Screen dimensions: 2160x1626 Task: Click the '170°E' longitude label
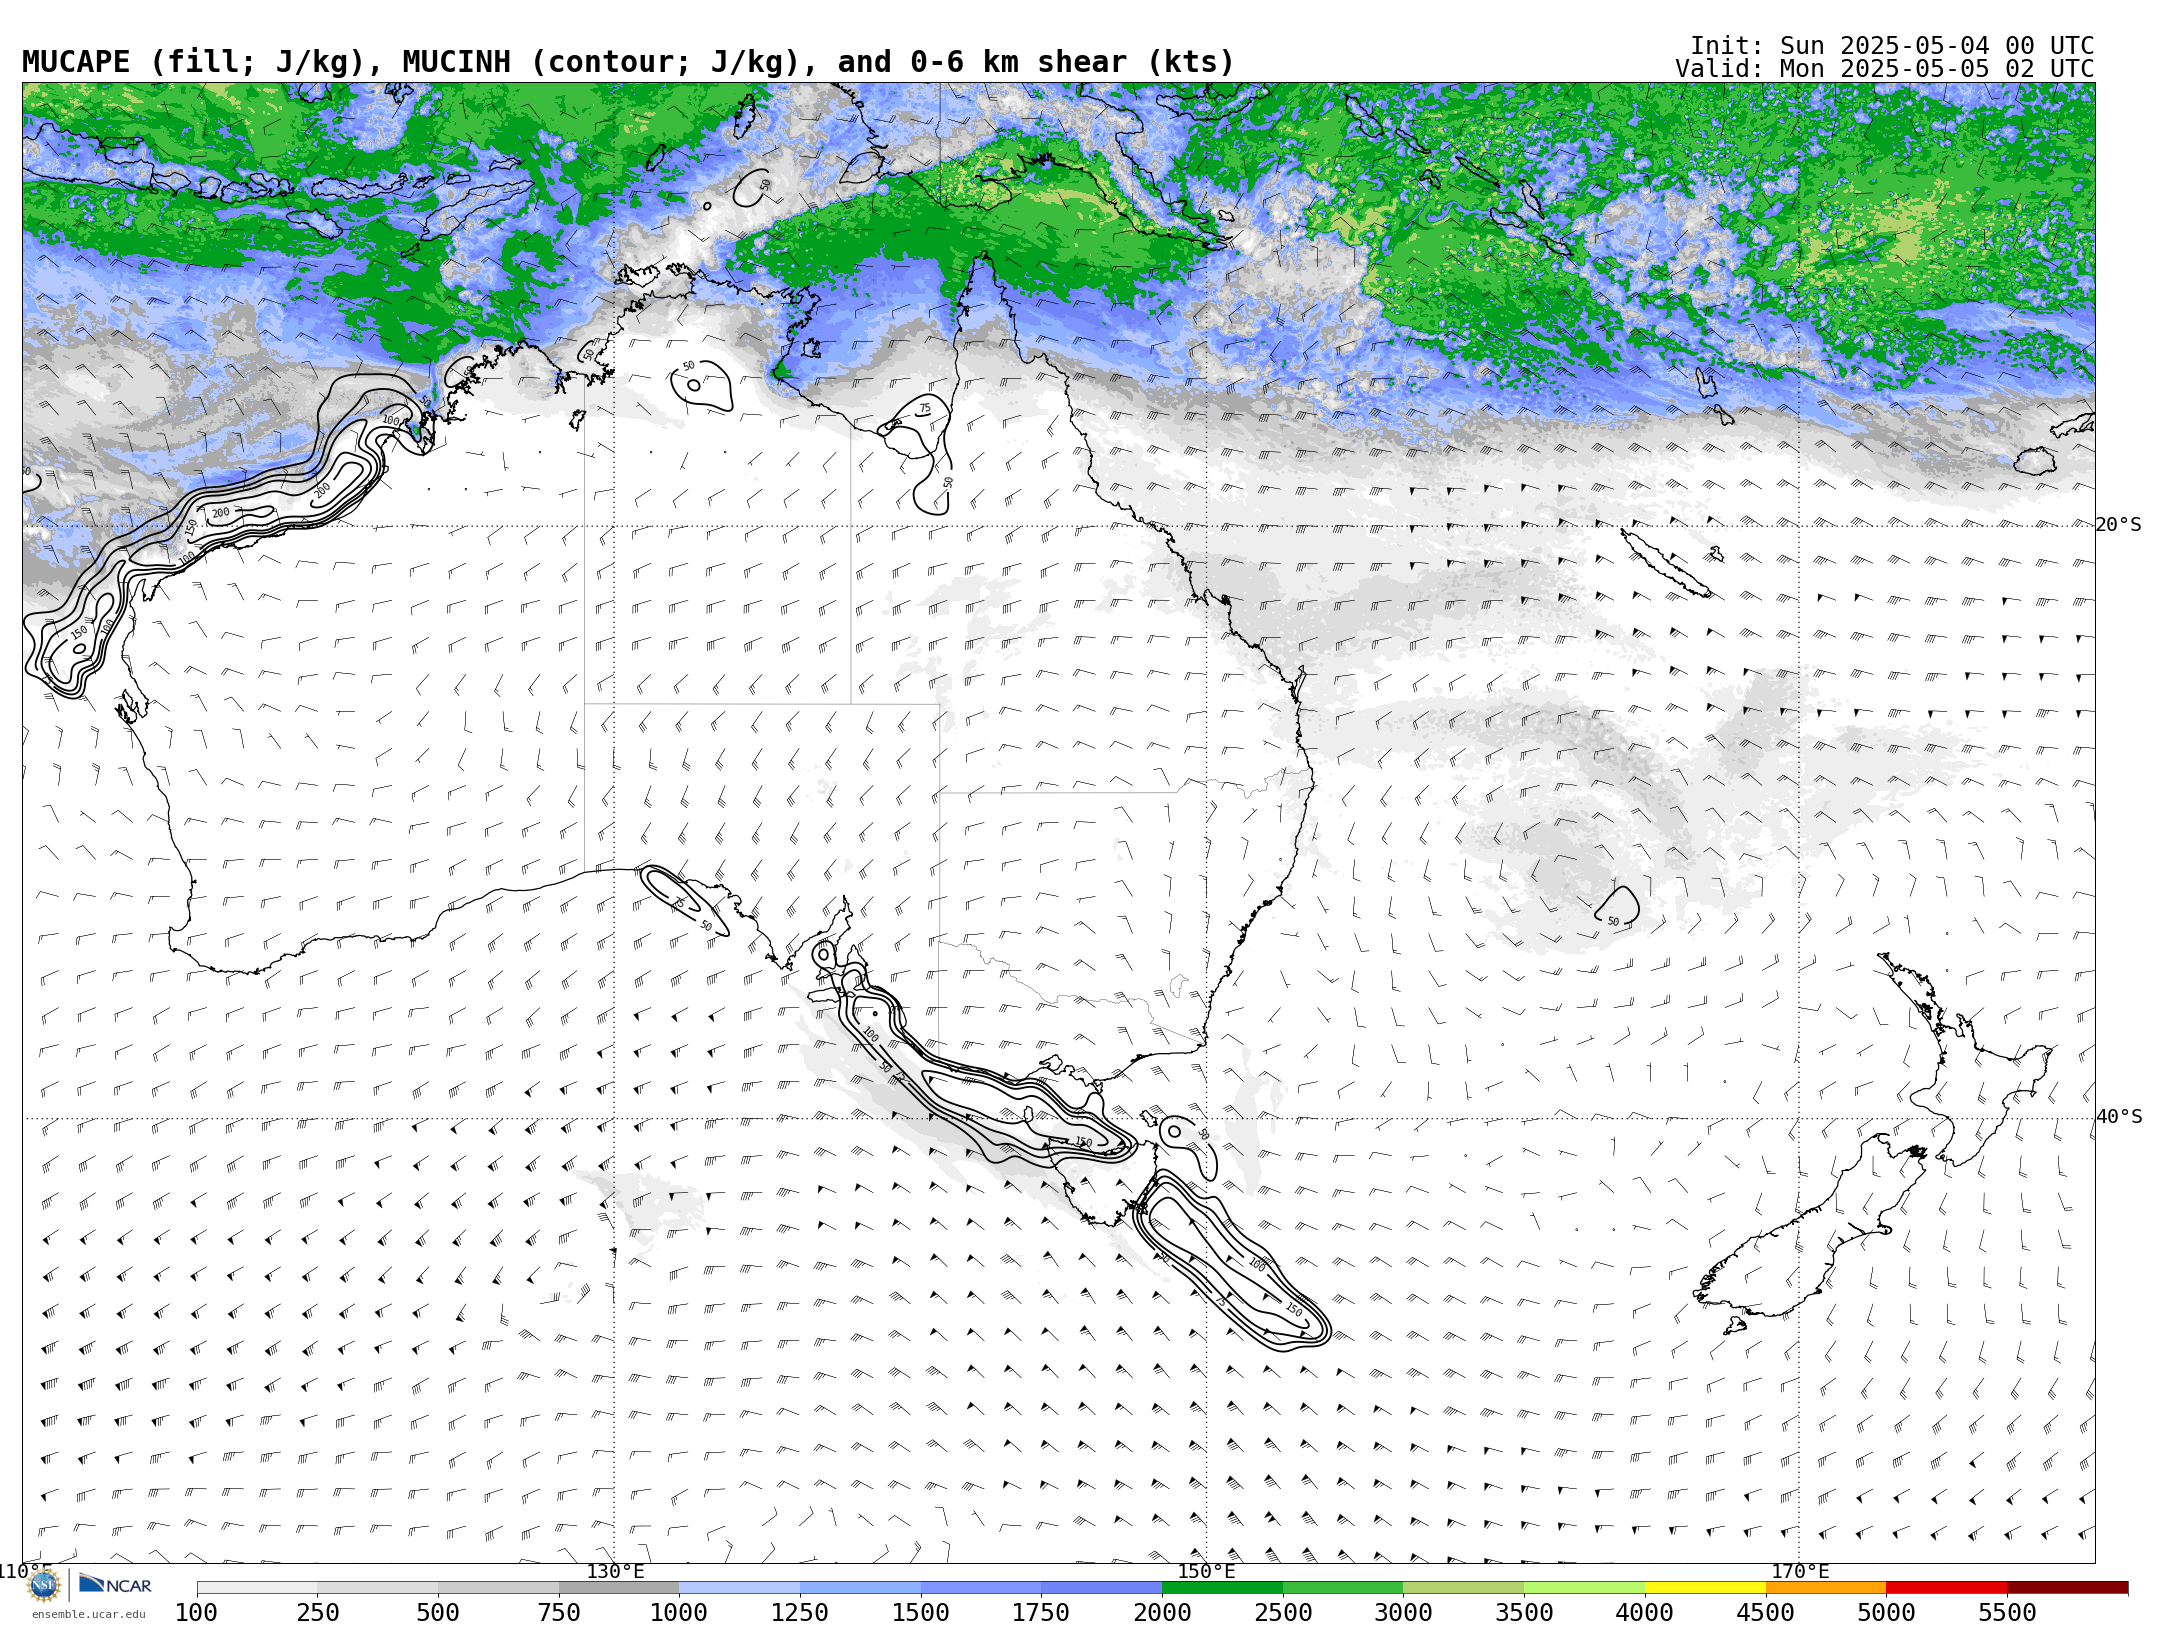[1800, 1571]
